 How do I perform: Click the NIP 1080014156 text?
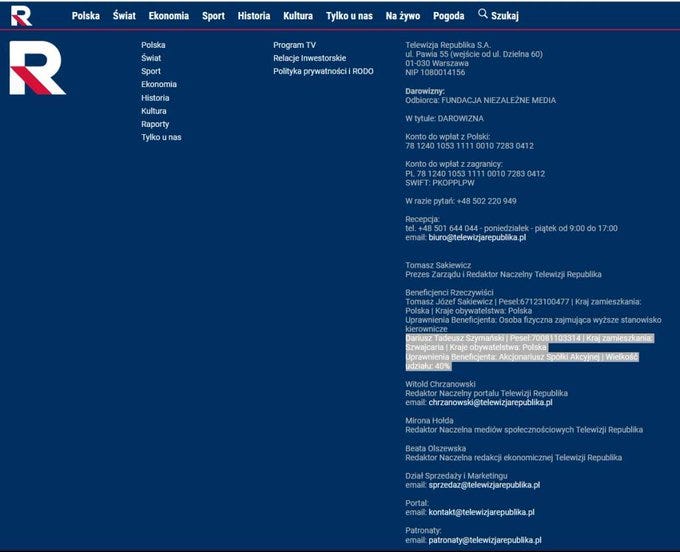(x=435, y=72)
